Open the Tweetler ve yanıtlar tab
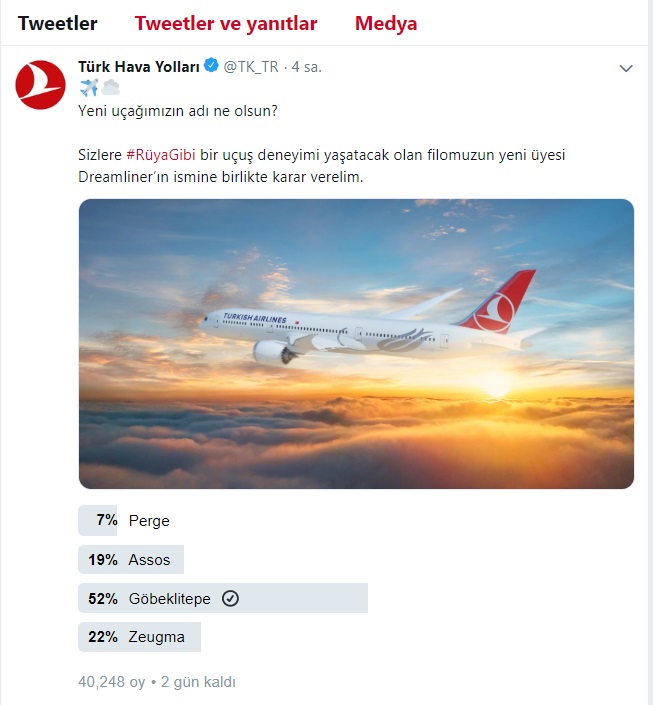Image resolution: width=653 pixels, height=705 pixels. tap(226, 23)
